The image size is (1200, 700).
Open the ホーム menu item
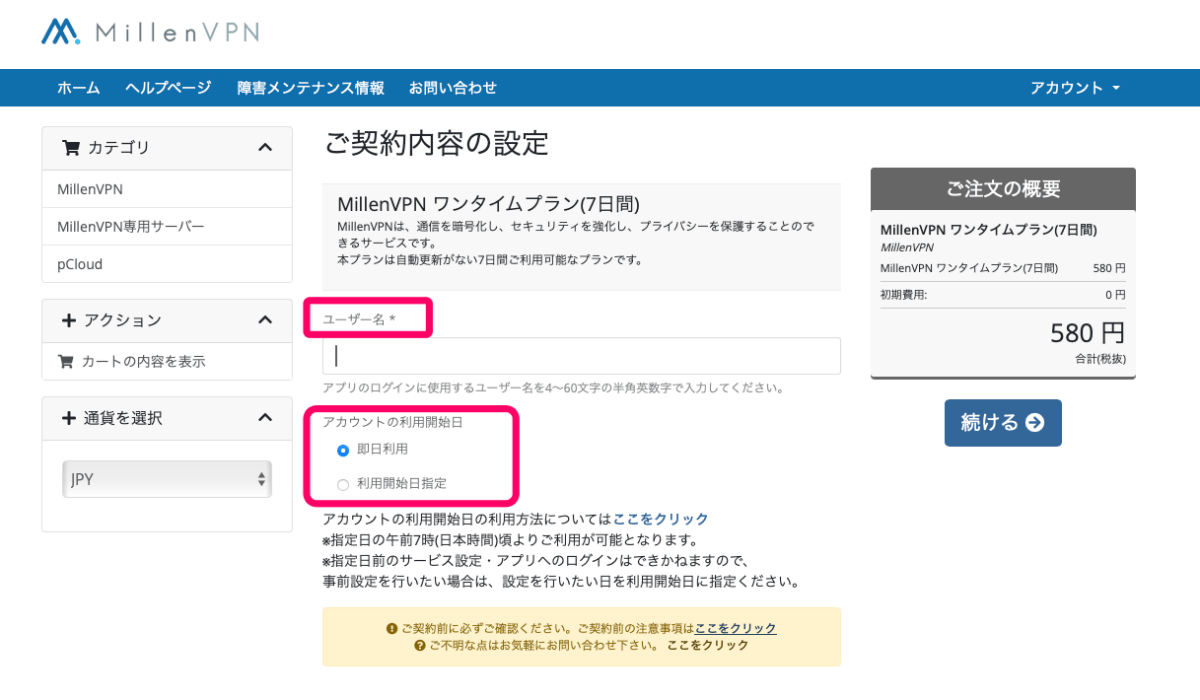coord(78,88)
